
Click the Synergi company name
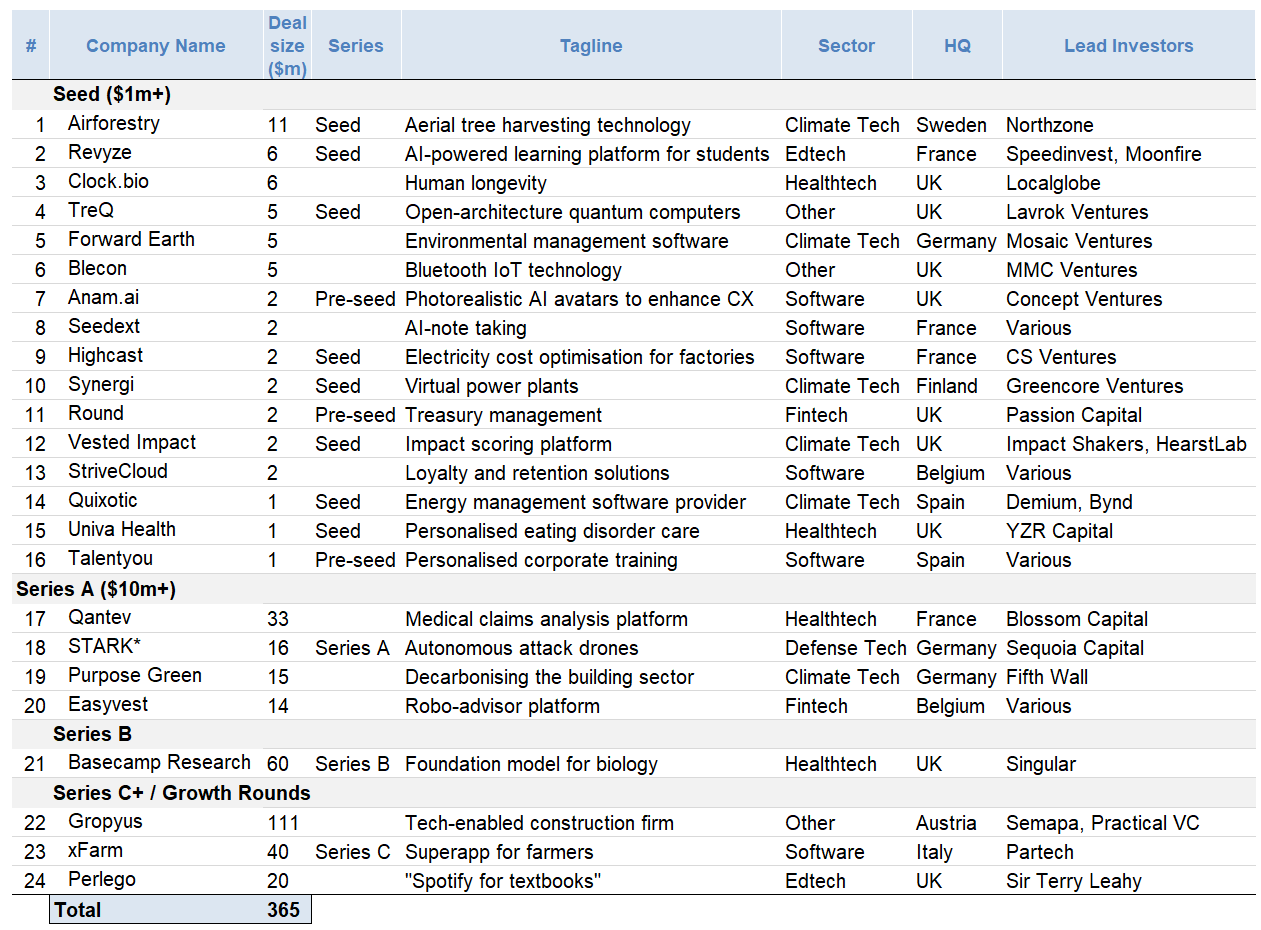point(101,384)
